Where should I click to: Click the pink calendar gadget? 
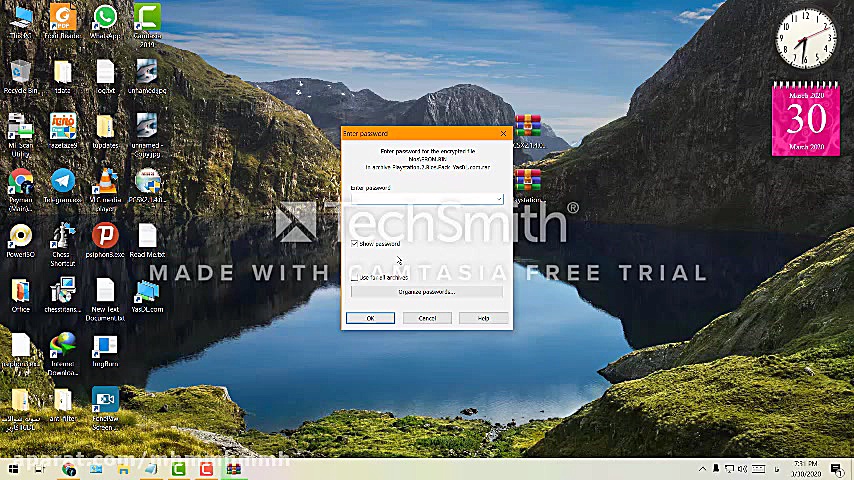pos(806,119)
